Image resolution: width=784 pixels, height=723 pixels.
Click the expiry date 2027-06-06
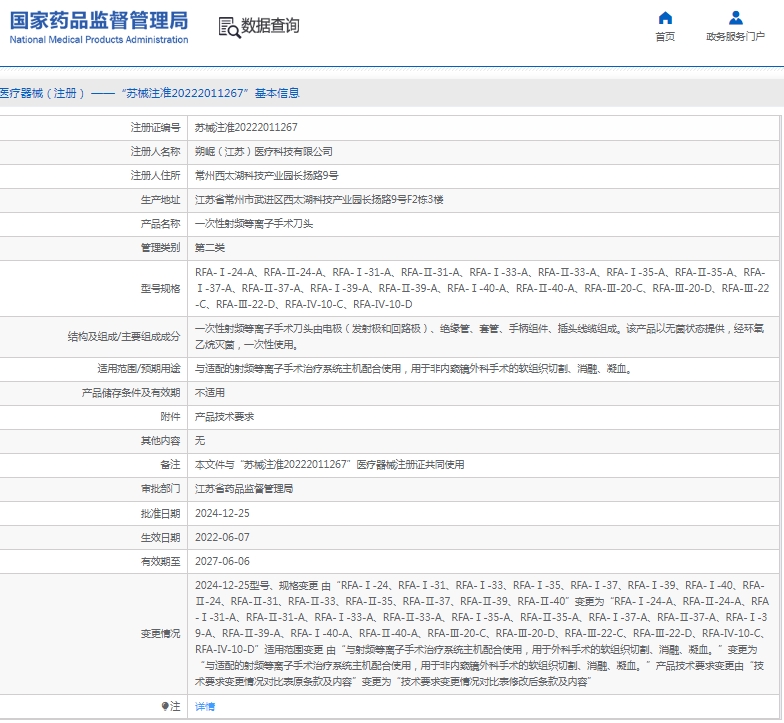(222, 562)
